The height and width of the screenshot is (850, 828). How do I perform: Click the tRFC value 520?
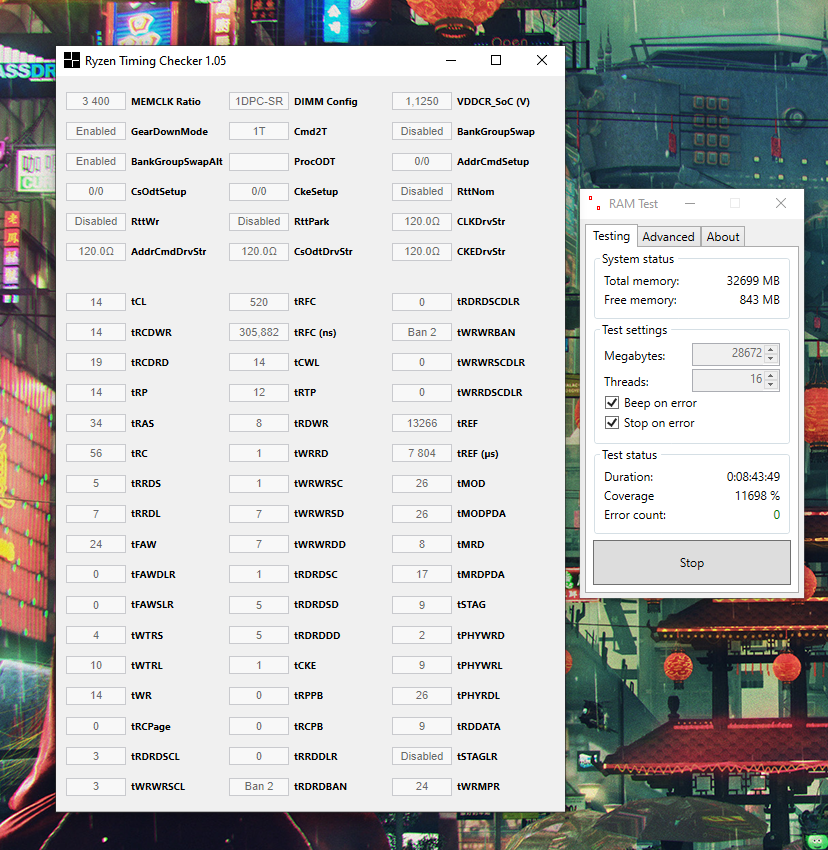pos(259,302)
